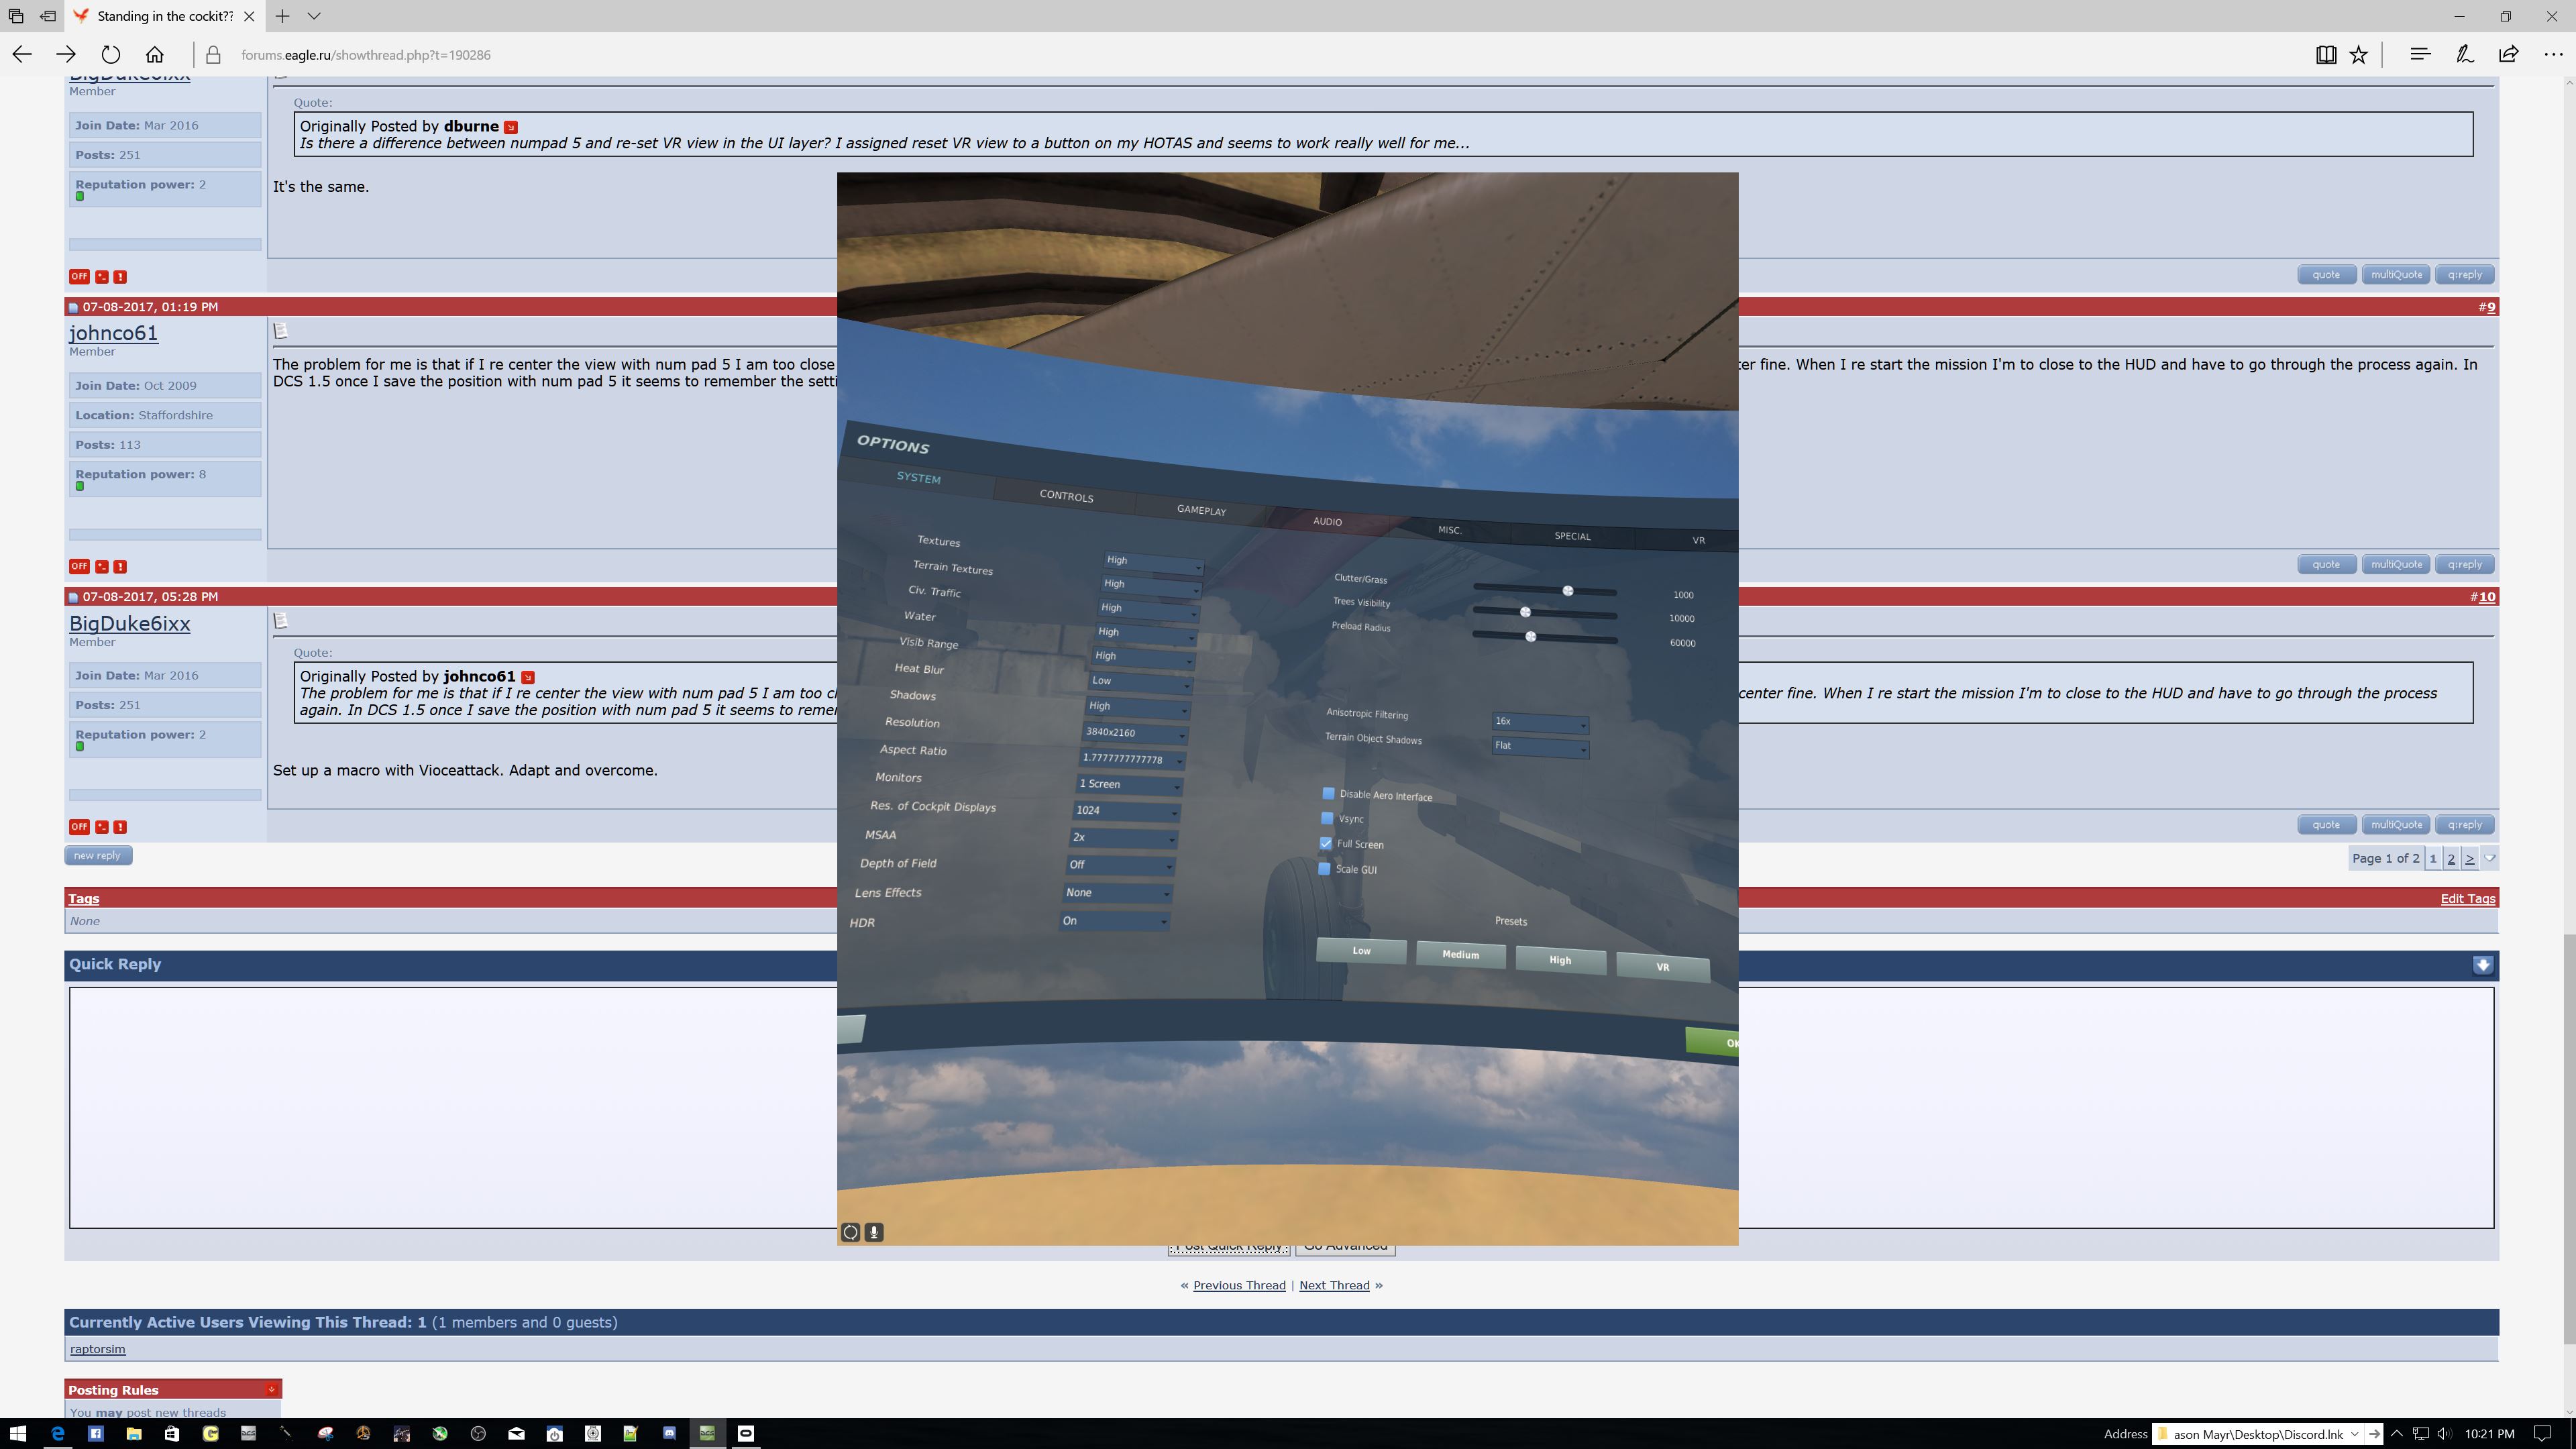Collapse the Quick Reply section
Viewport: 2576px width, 1449px height.
[2482, 965]
